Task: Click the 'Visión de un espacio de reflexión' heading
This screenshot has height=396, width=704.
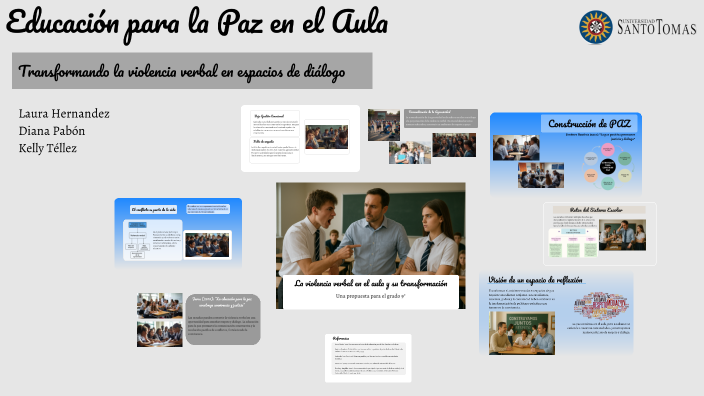Action: pos(535,280)
